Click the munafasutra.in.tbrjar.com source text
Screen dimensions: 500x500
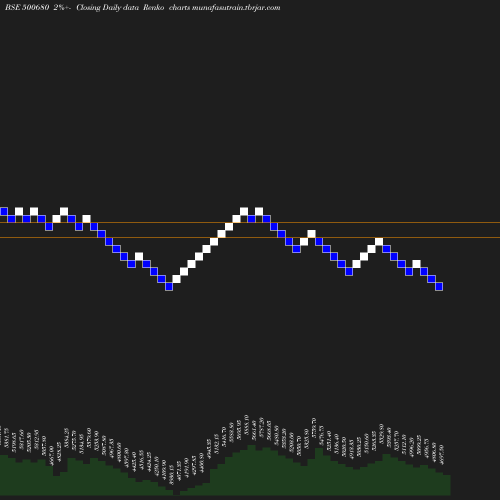(236, 8)
